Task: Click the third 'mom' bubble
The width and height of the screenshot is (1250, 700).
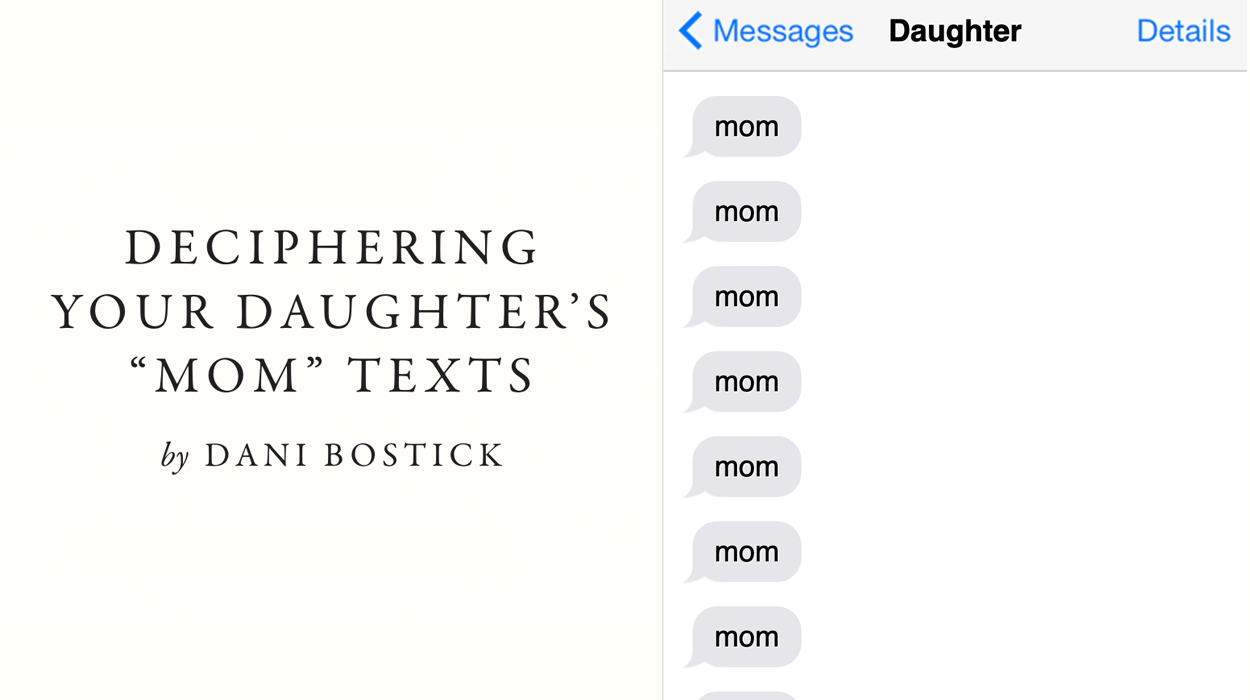Action: coord(744,297)
